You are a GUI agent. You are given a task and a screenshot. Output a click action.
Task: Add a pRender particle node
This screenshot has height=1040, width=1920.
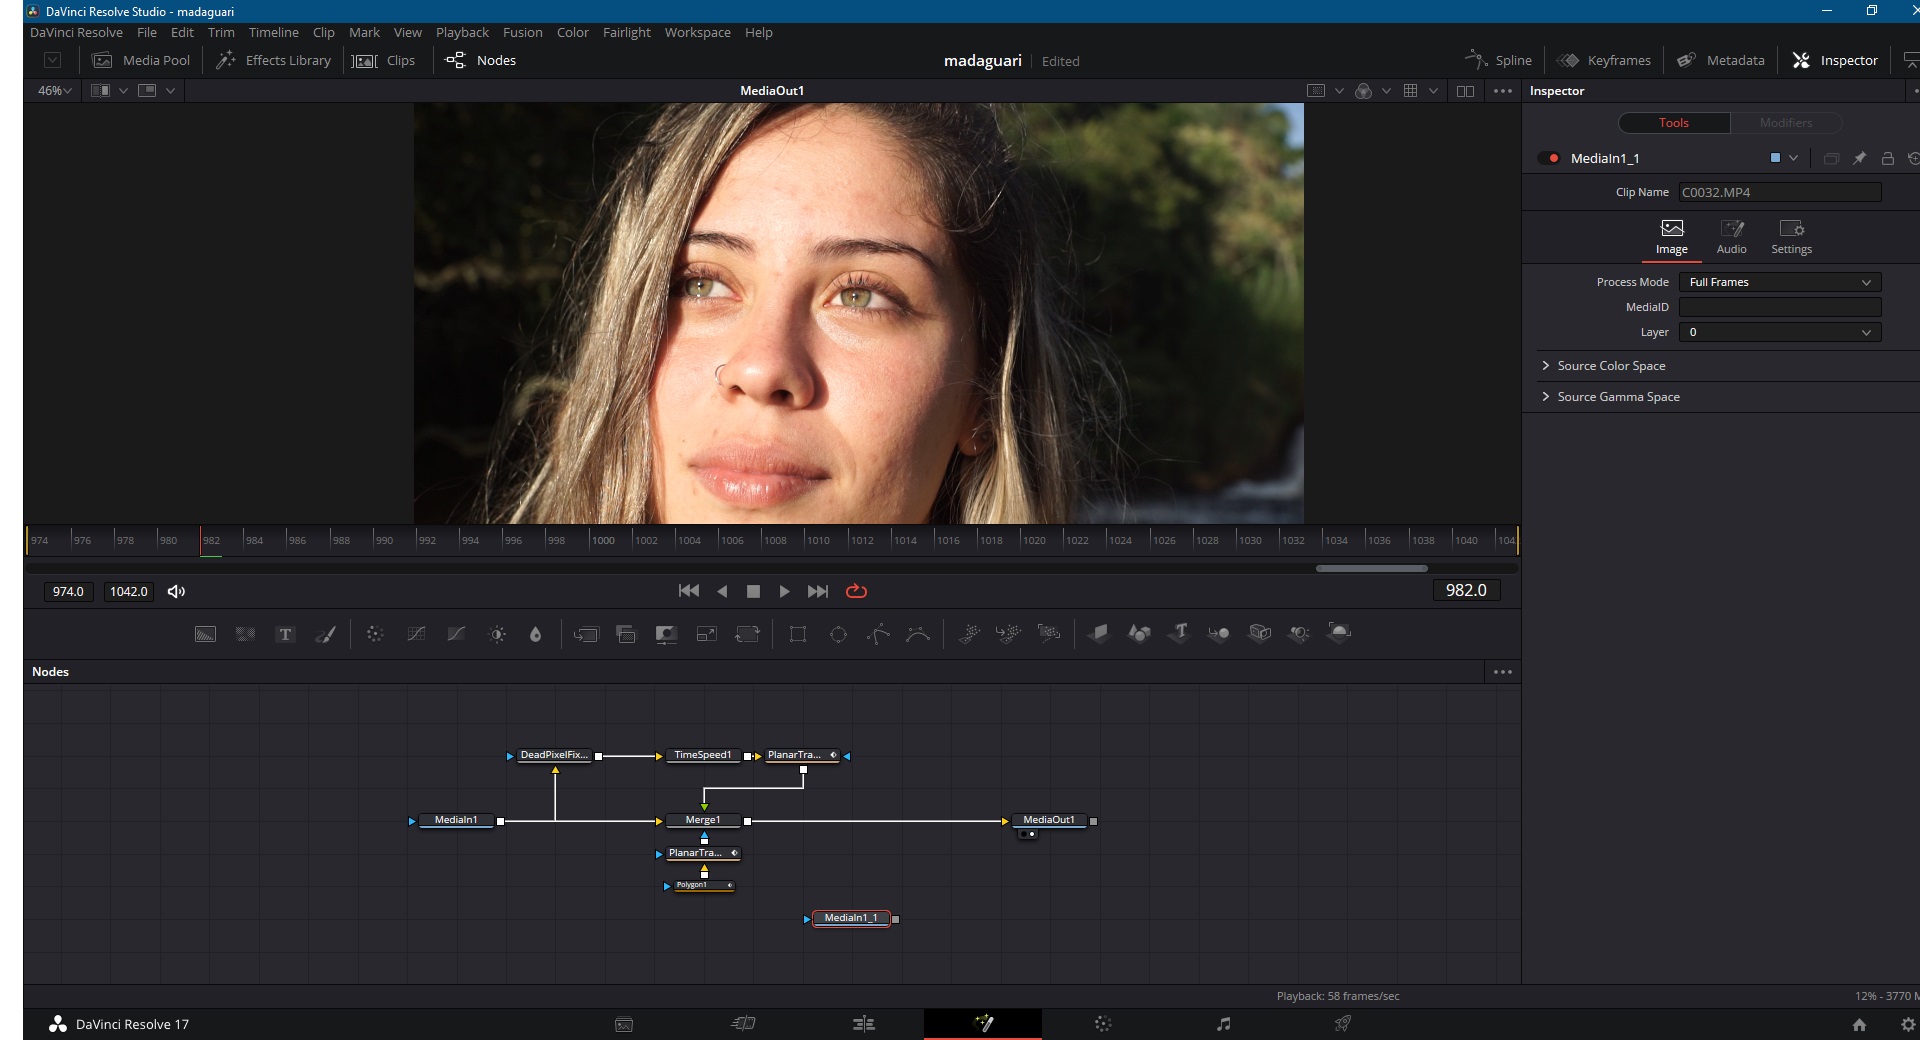tap(1048, 633)
